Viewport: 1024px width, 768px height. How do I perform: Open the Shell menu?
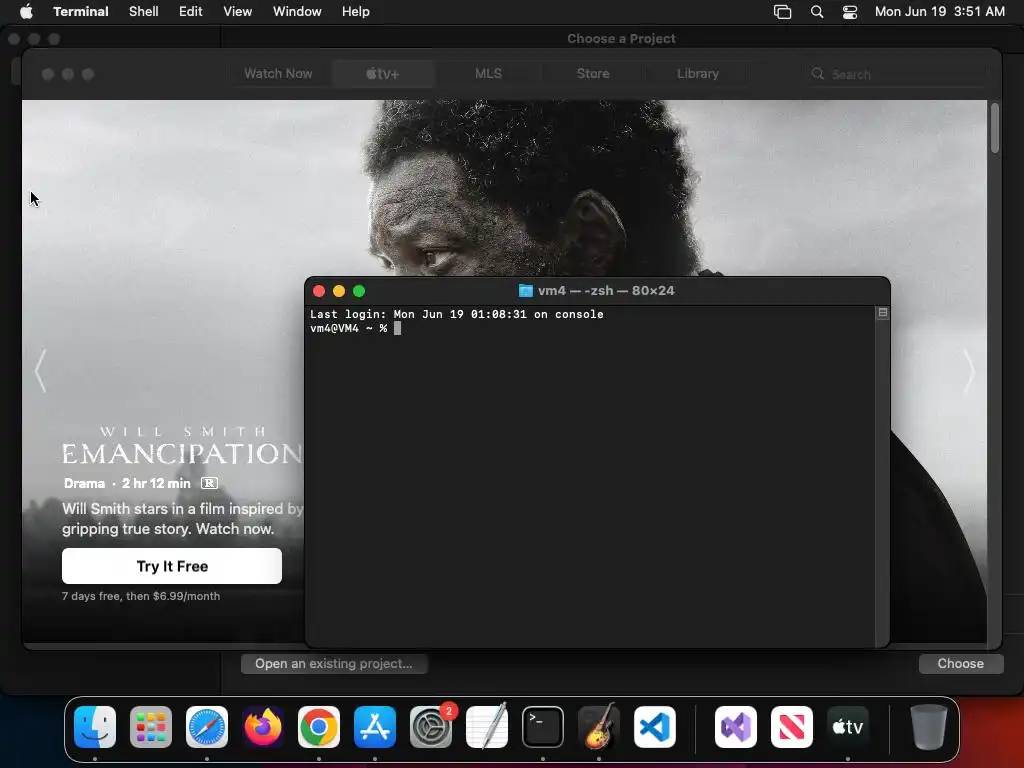point(144,11)
